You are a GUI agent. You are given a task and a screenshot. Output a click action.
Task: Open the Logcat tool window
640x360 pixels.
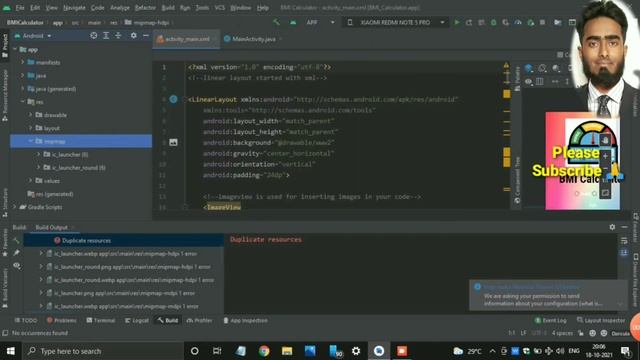click(x=137, y=320)
